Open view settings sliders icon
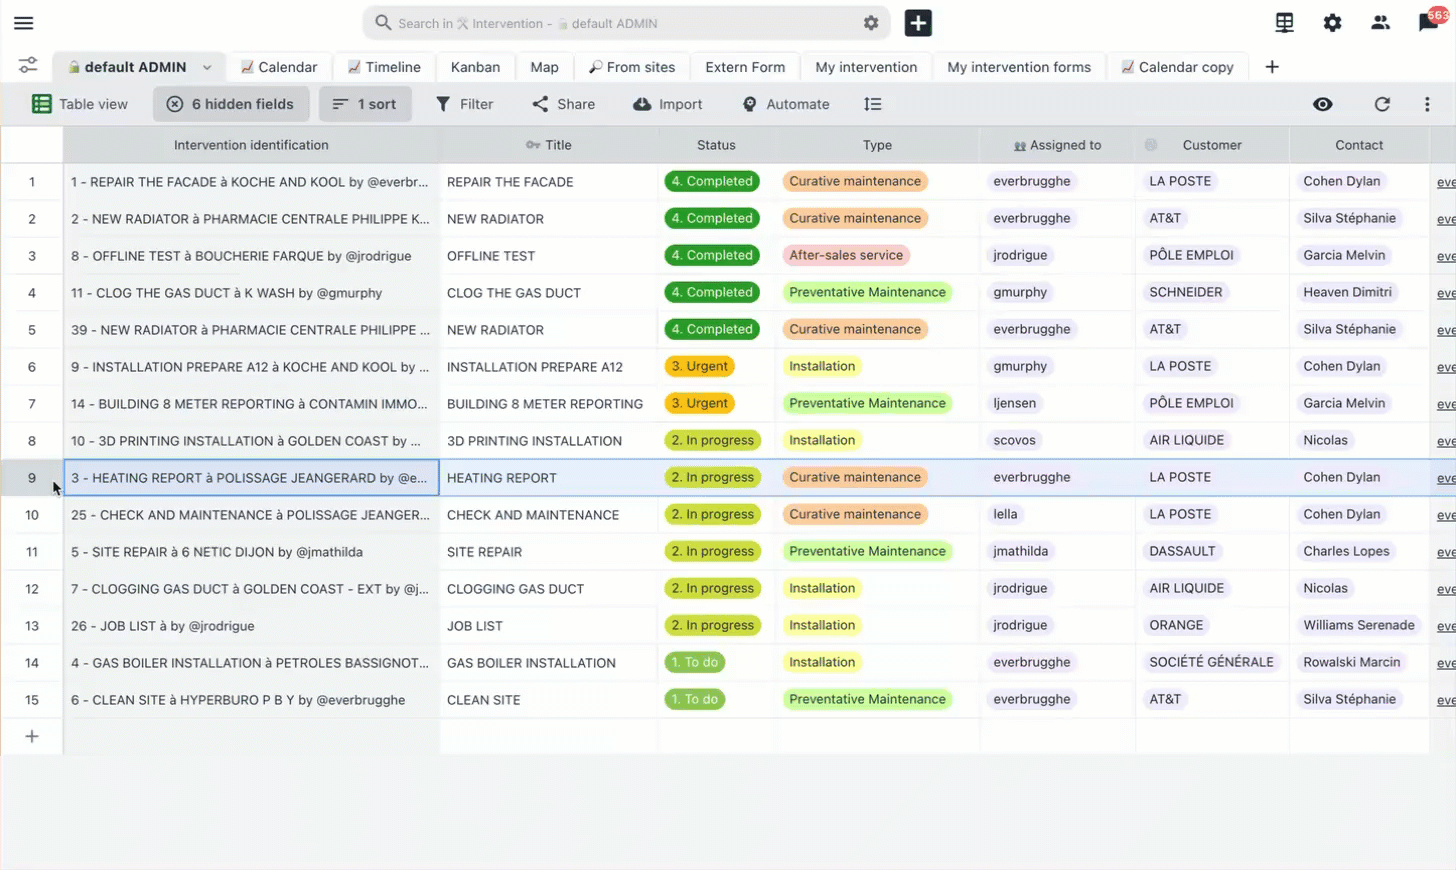The height and width of the screenshot is (870, 1456). click(28, 66)
